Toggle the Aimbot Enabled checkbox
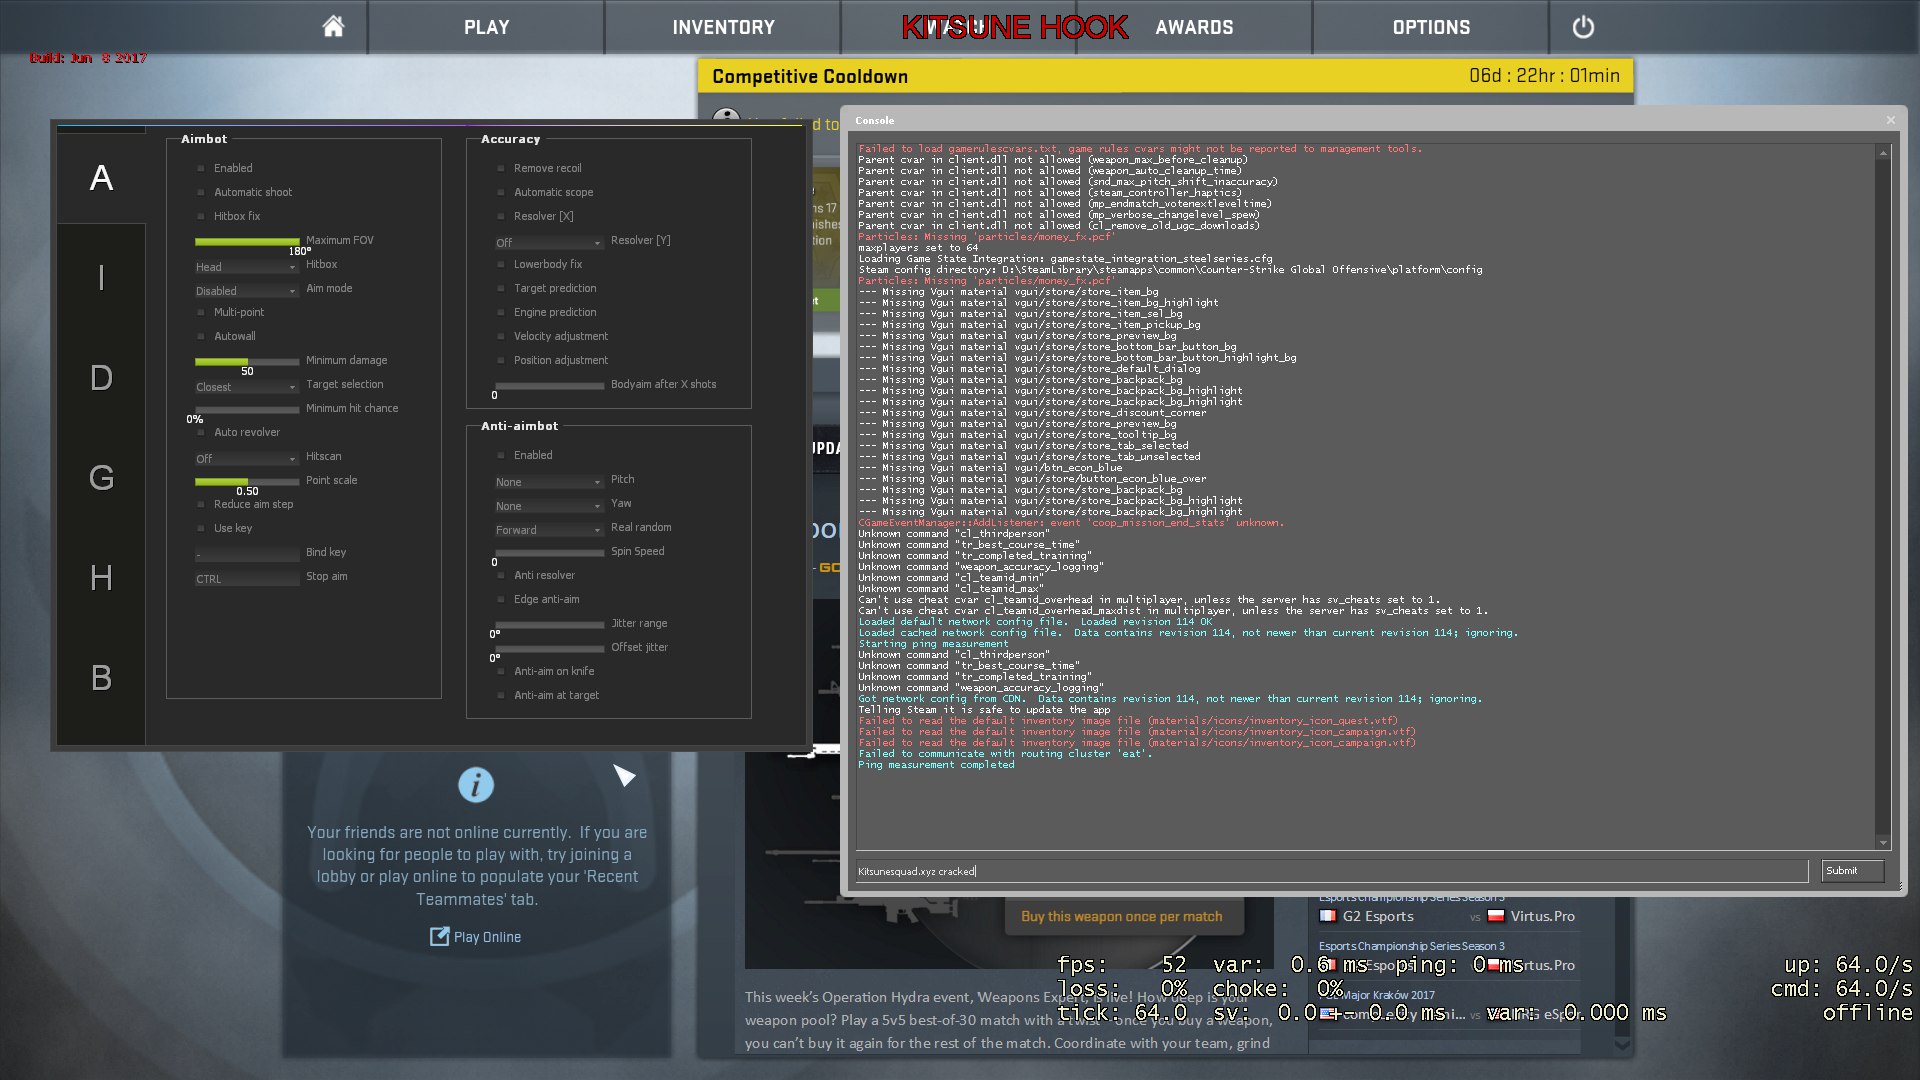Image resolution: width=1920 pixels, height=1080 pixels. 201,168
